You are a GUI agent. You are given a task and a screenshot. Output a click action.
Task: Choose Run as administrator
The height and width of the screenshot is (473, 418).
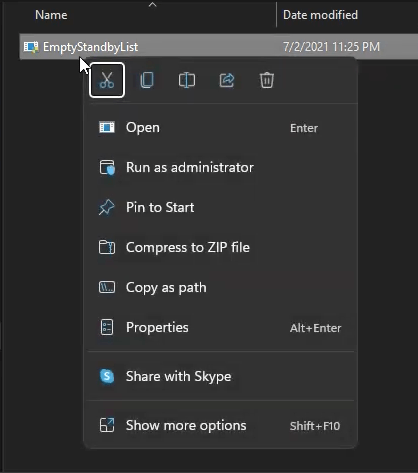[x=220, y=167]
